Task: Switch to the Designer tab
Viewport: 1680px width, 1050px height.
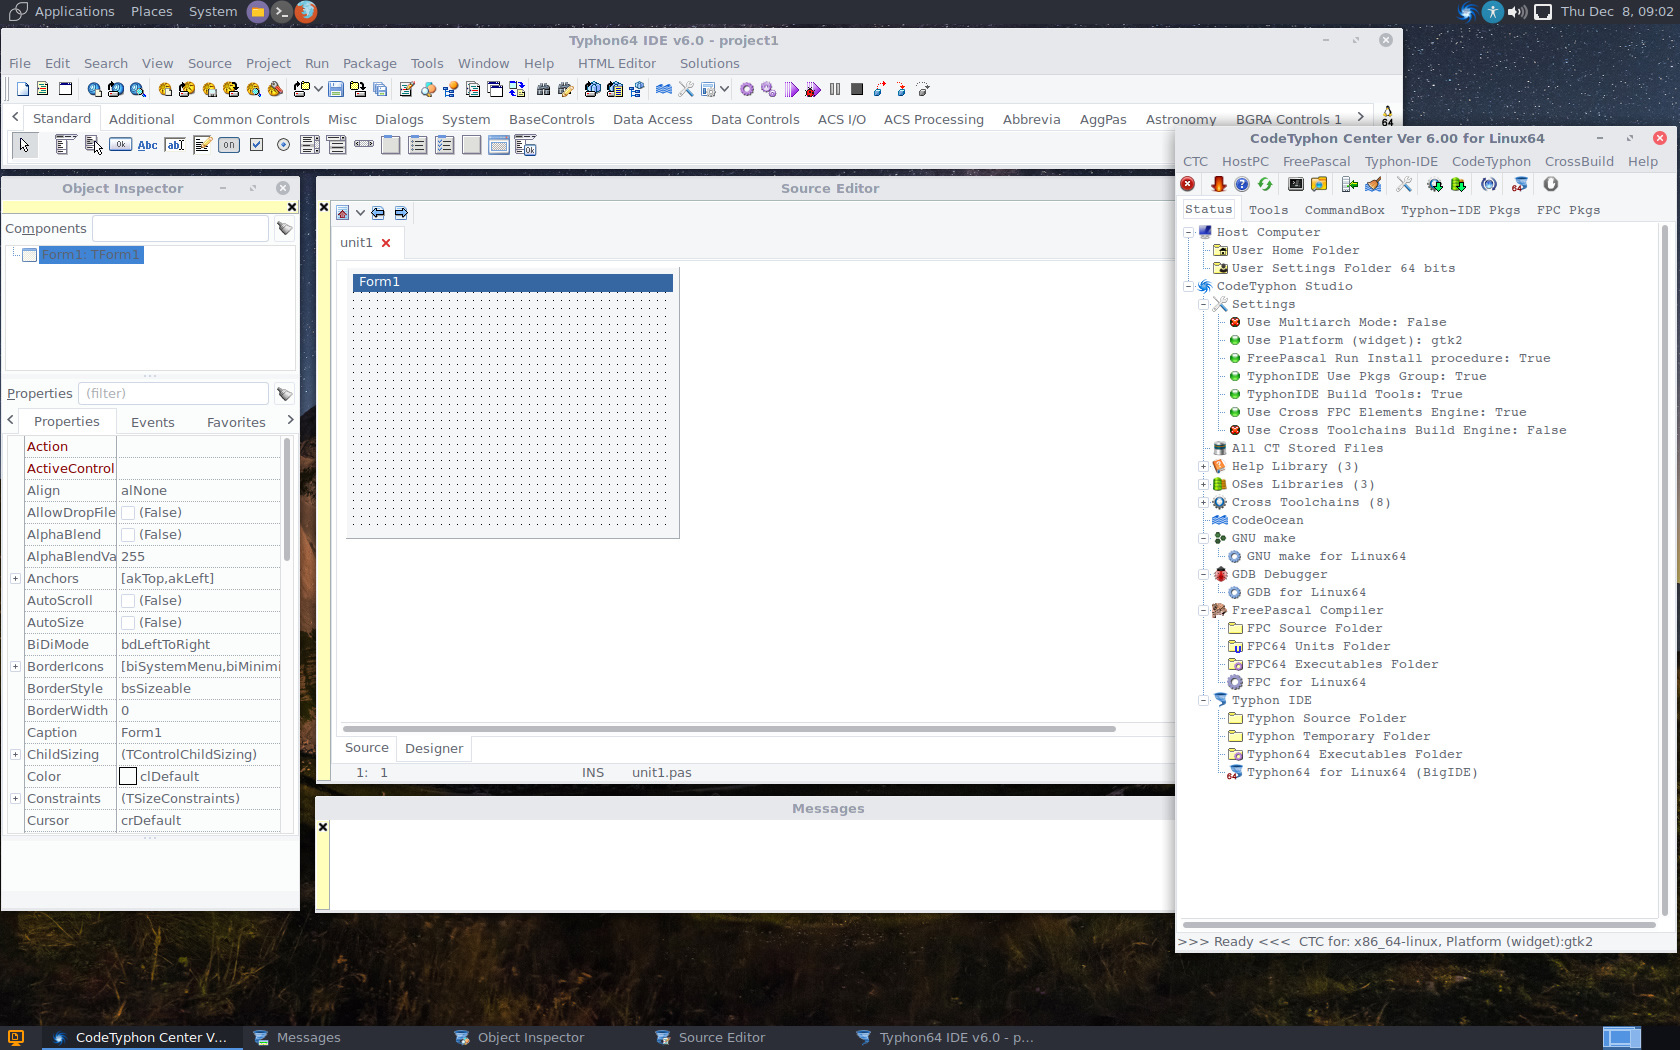Action: (434, 748)
